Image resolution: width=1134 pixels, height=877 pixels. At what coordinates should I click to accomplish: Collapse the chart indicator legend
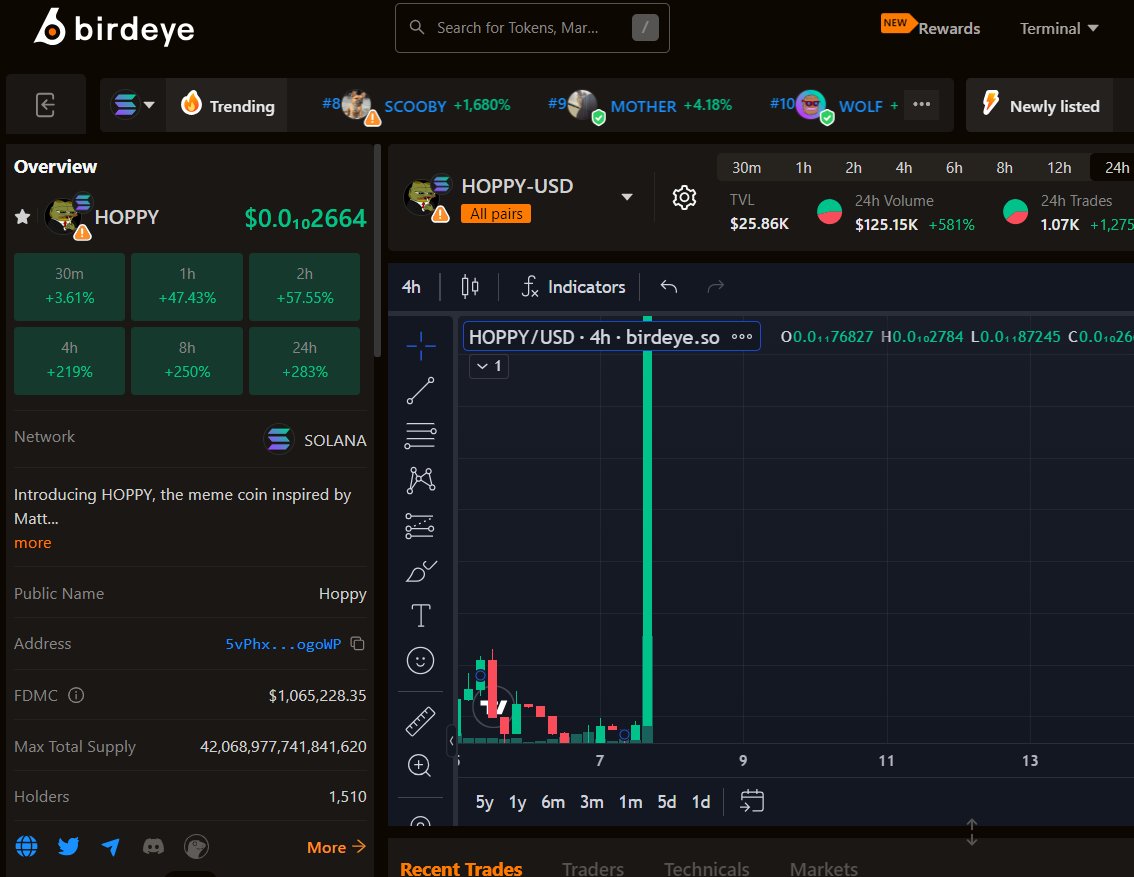coord(489,366)
